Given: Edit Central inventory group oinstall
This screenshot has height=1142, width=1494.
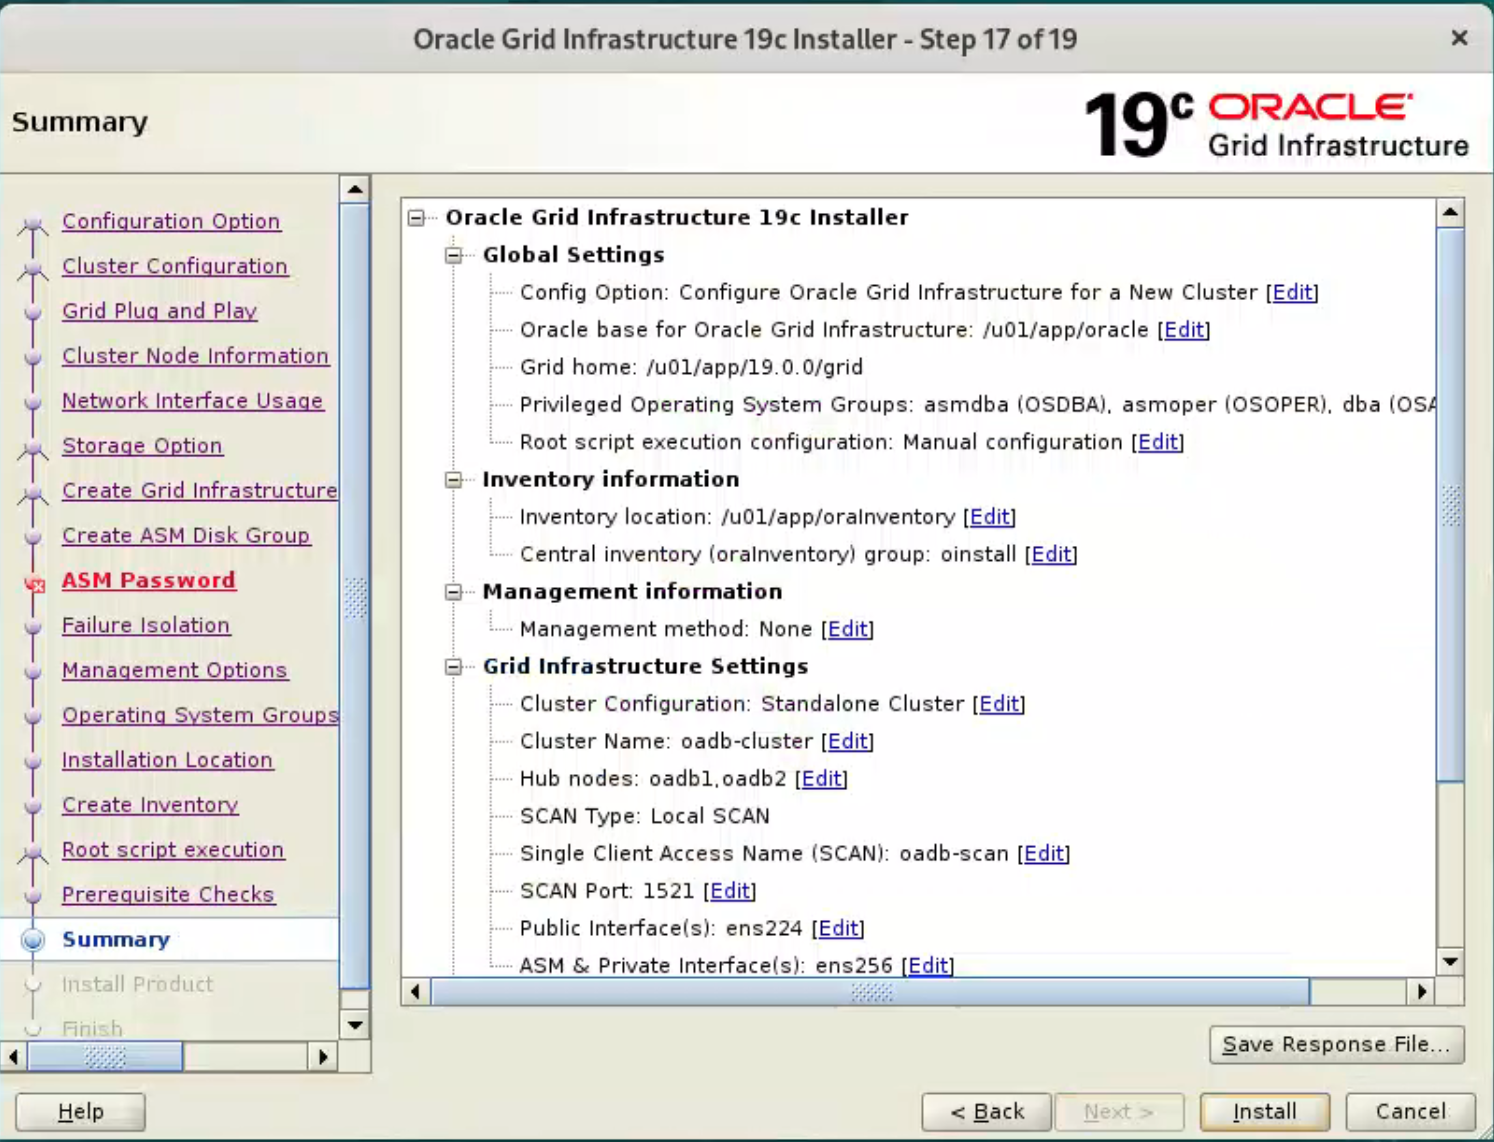Looking at the screenshot, I should point(1051,554).
